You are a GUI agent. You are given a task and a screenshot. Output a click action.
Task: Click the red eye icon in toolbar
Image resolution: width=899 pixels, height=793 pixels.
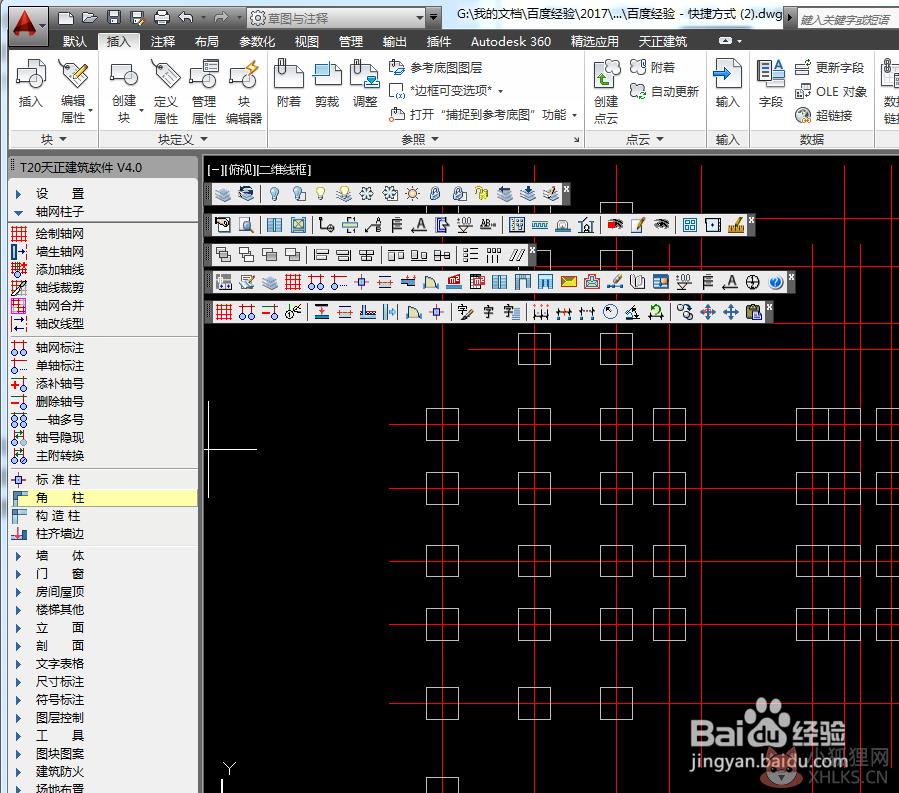click(x=615, y=225)
